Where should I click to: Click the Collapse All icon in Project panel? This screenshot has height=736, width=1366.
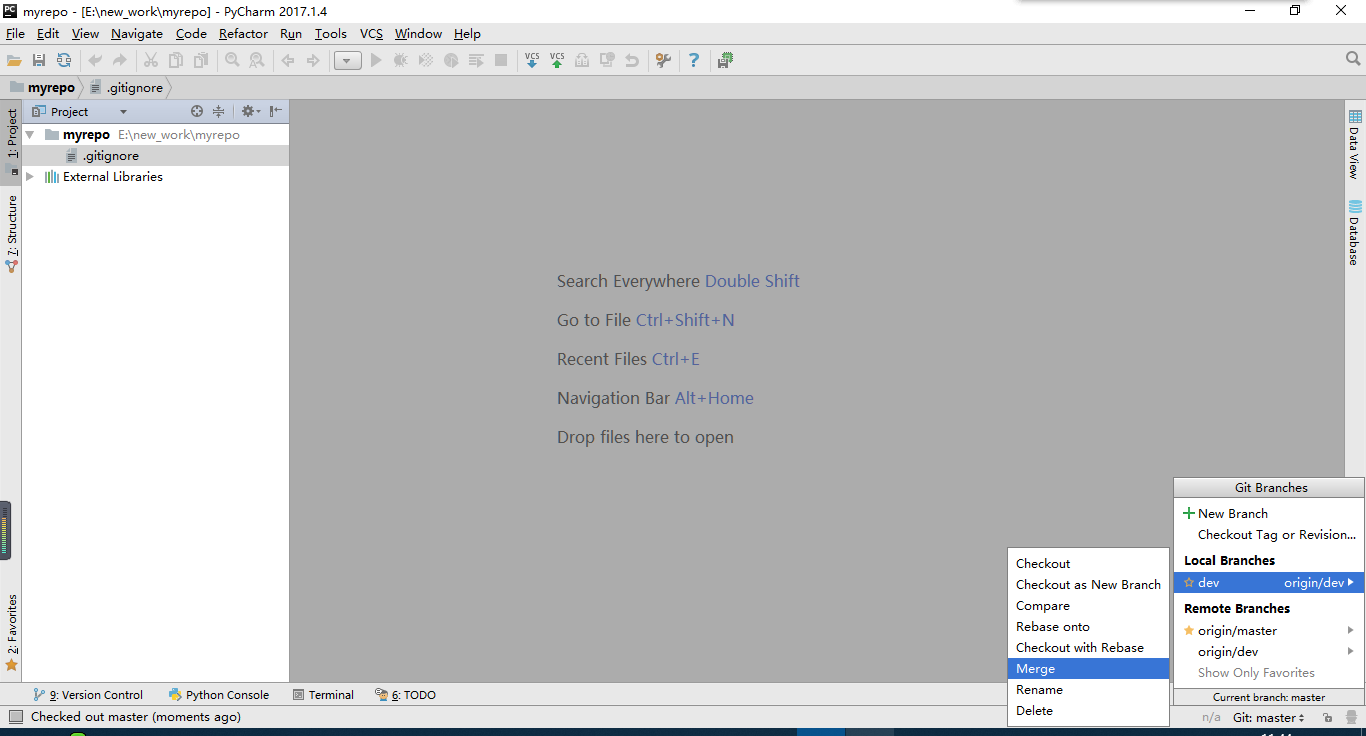(218, 111)
